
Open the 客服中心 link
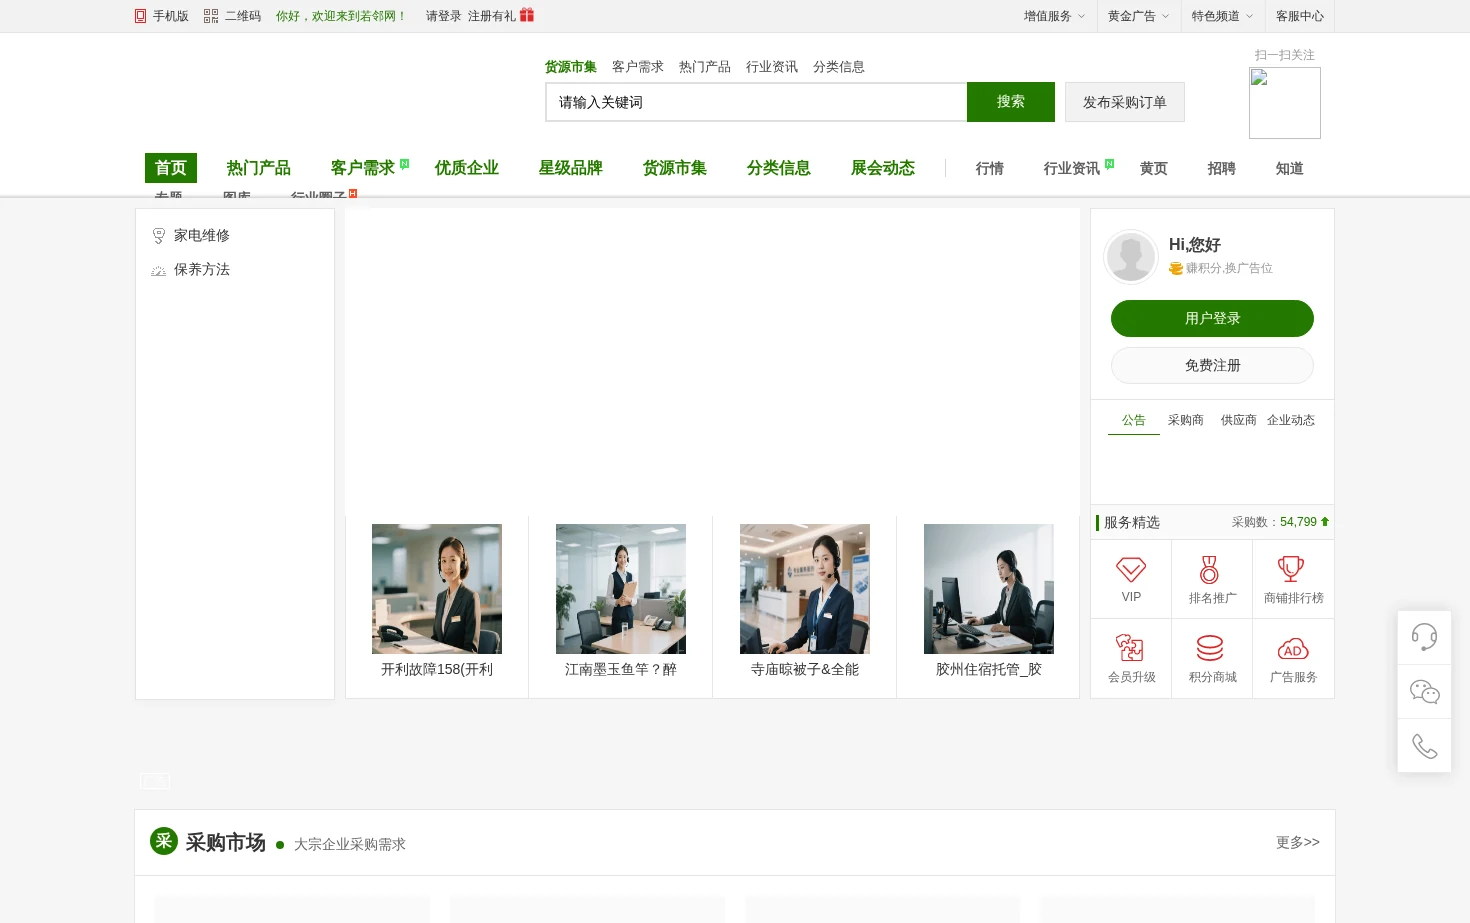point(1300,16)
